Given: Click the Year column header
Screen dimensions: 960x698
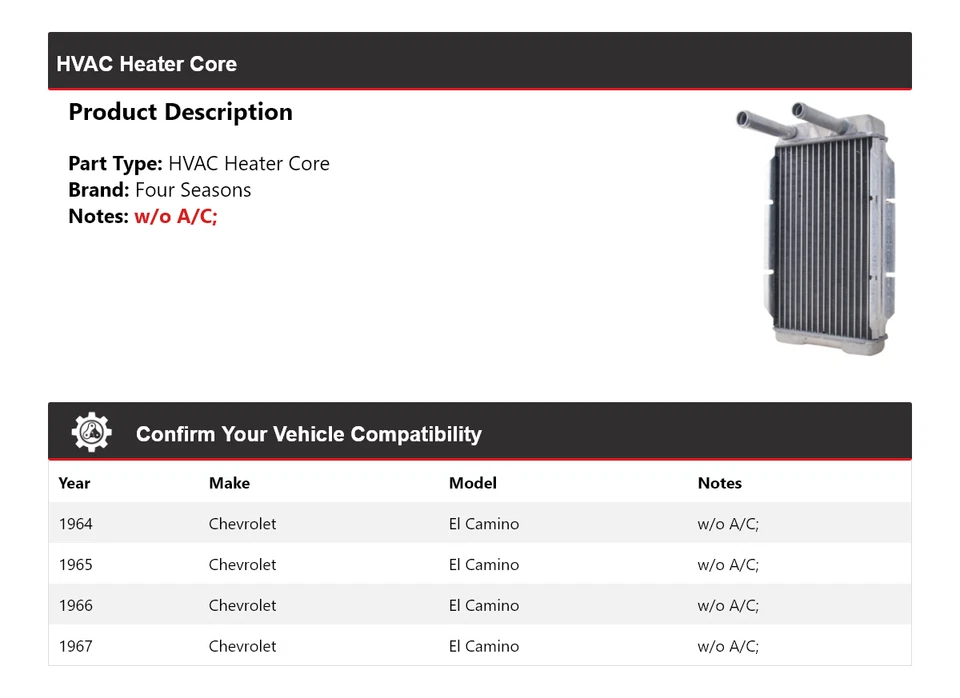Looking at the screenshot, I should pos(74,483).
